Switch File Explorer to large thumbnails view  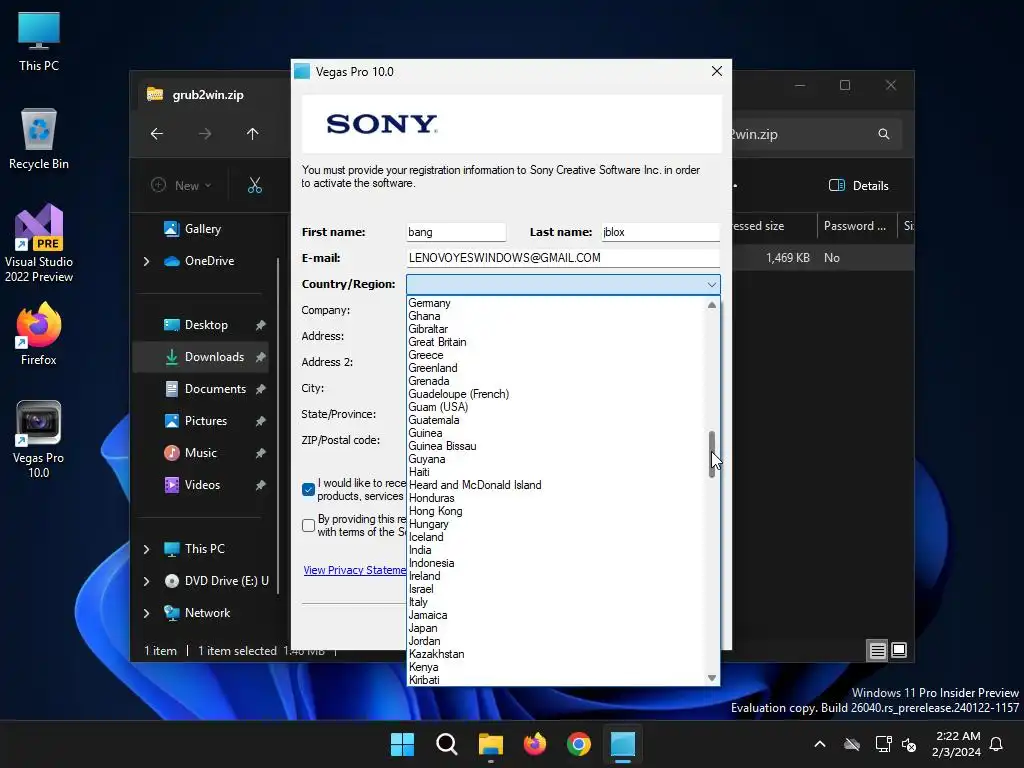tap(899, 650)
